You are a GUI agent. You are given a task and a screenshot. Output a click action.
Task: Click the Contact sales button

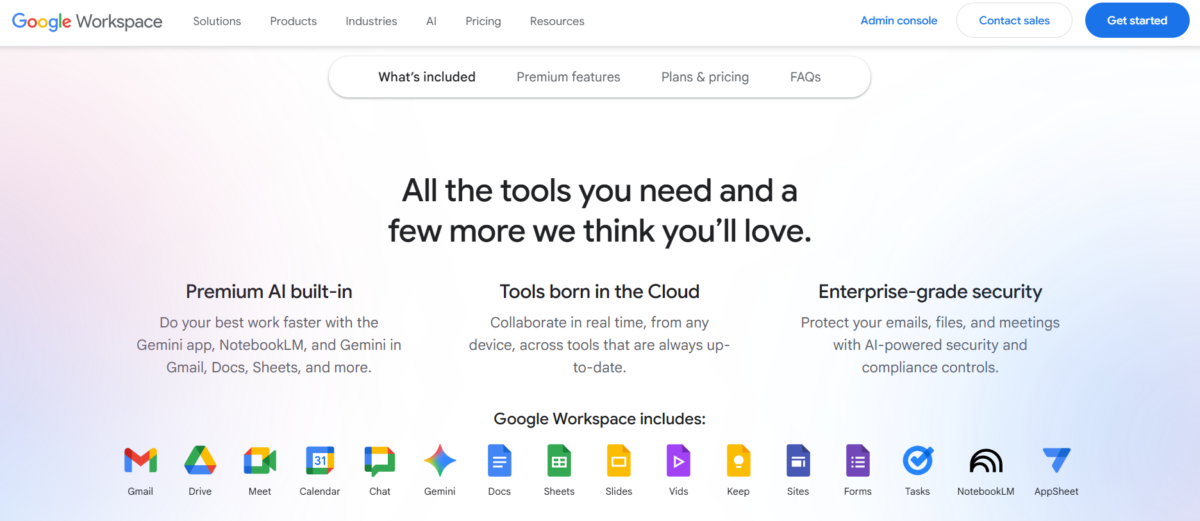coord(1014,20)
